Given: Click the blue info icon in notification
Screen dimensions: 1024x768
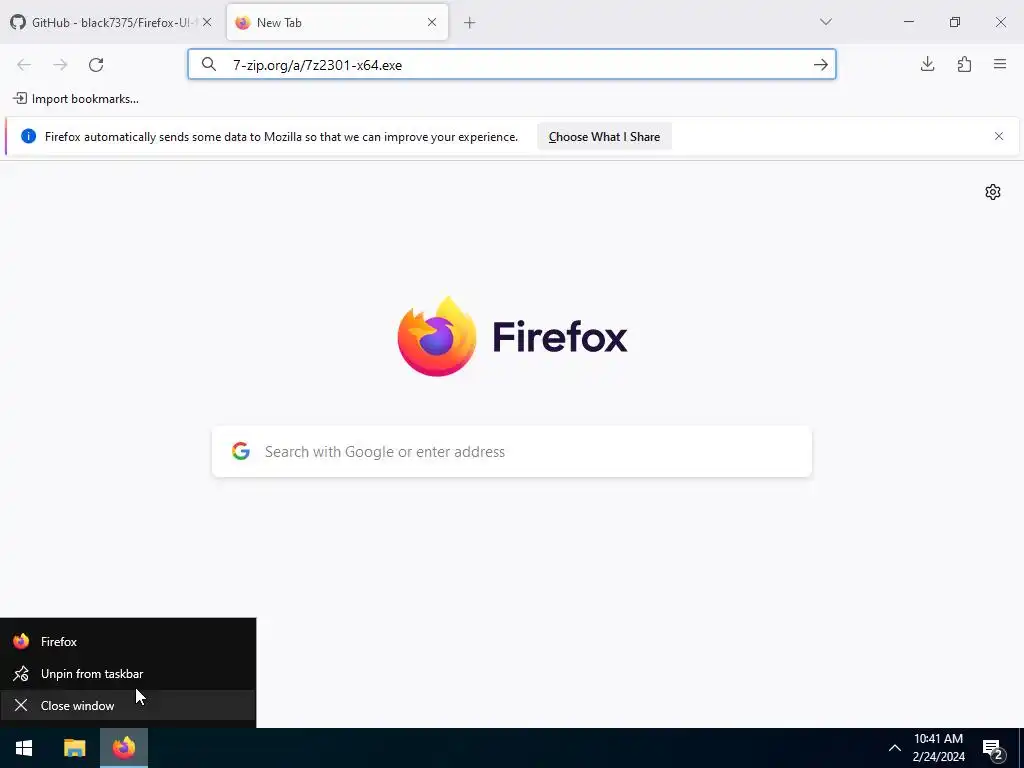Looking at the screenshot, I should click(x=28, y=136).
